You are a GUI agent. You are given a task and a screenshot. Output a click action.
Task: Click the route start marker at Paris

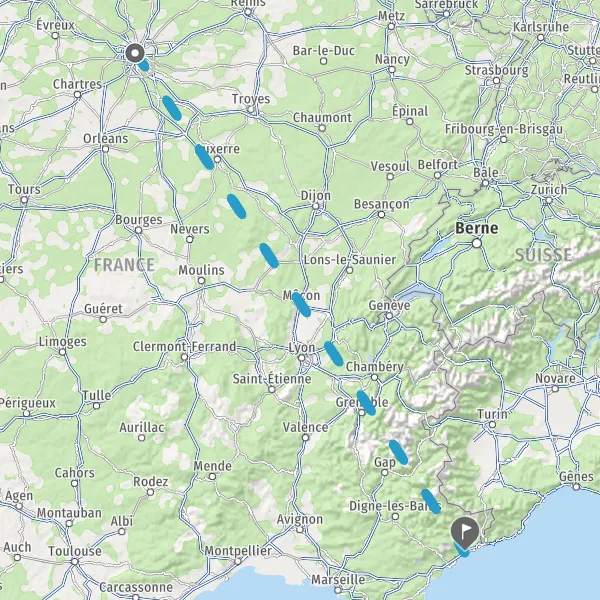pyautogui.click(x=135, y=53)
